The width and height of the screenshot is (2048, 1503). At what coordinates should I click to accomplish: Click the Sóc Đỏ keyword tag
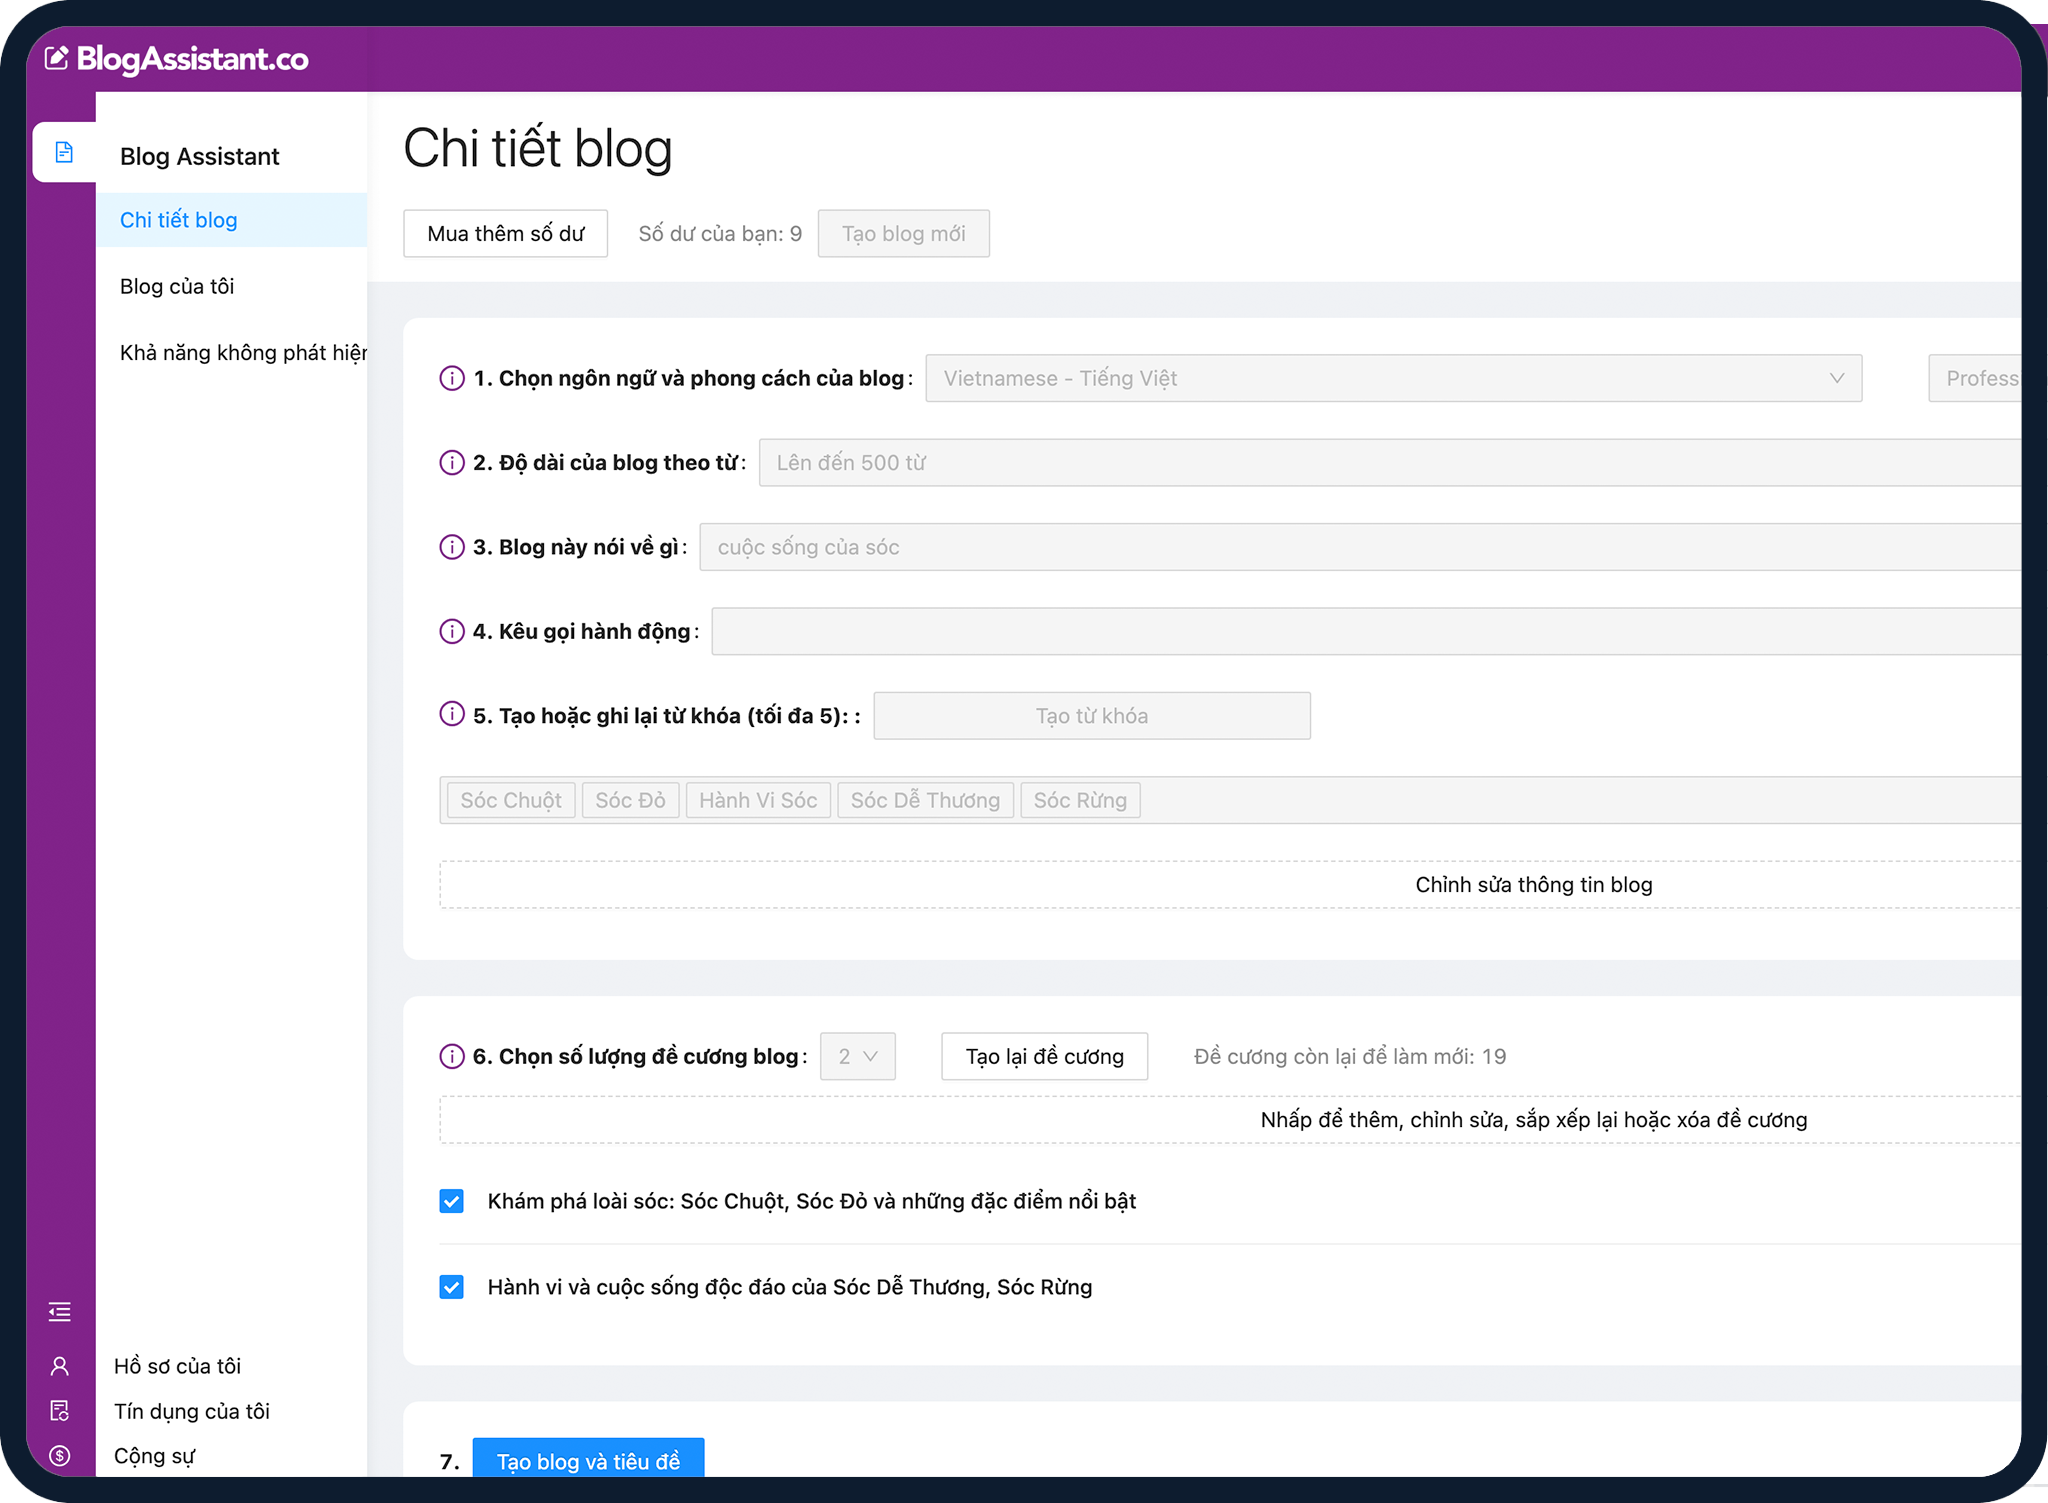[630, 800]
